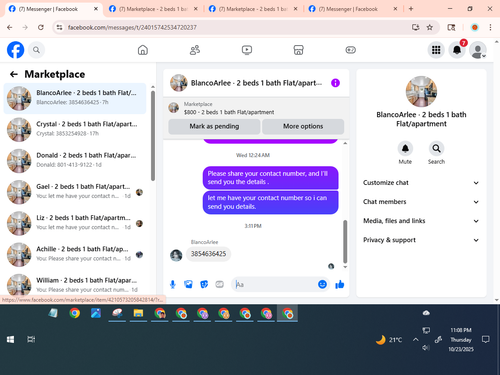Image resolution: width=500 pixels, height=375 pixels.
Task: Expand Media, files and links section
Action: pyautogui.click(x=421, y=221)
